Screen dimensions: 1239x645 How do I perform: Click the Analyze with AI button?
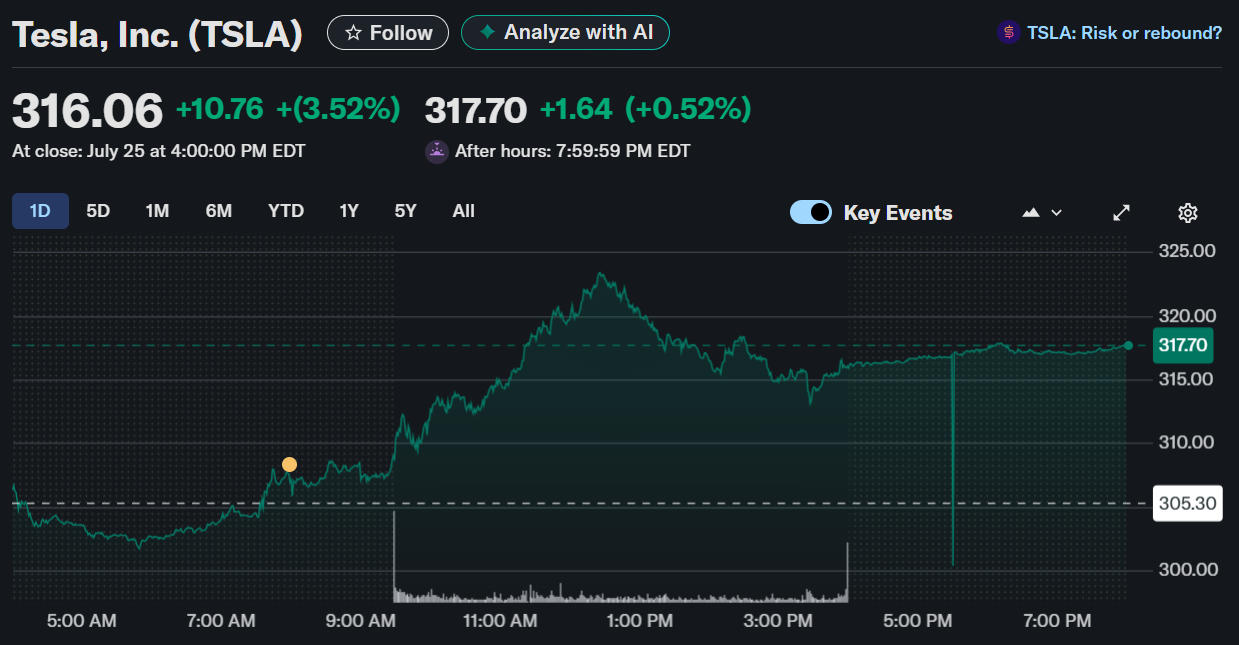[565, 32]
